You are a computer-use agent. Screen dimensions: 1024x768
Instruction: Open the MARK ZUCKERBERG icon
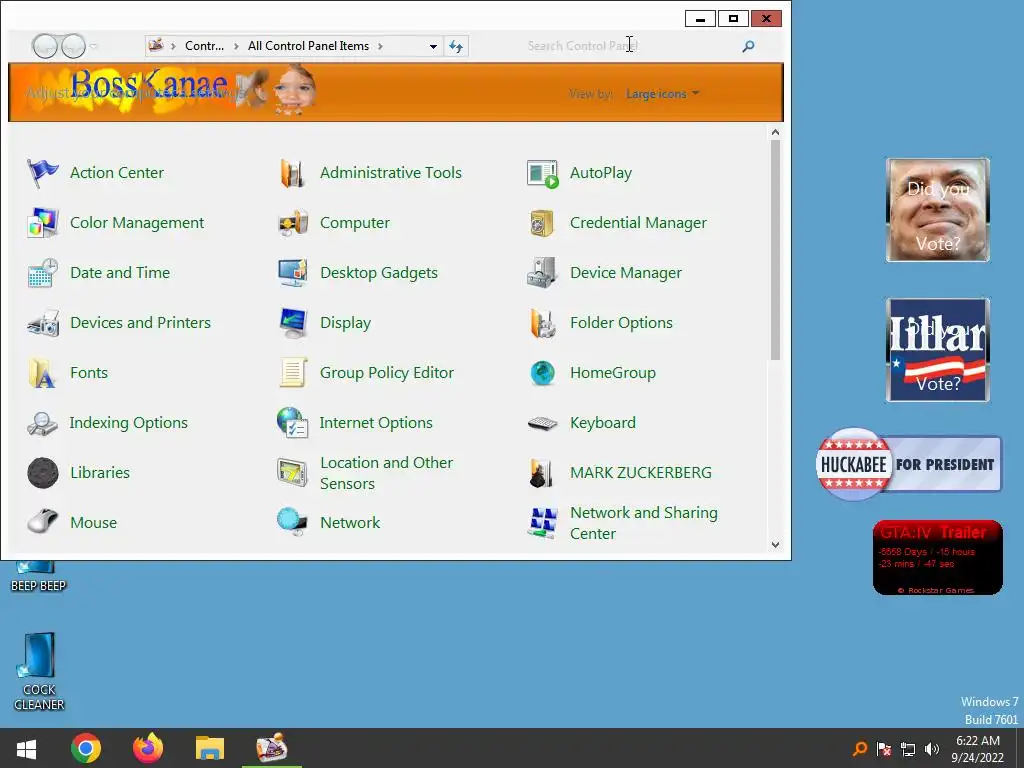click(543, 473)
